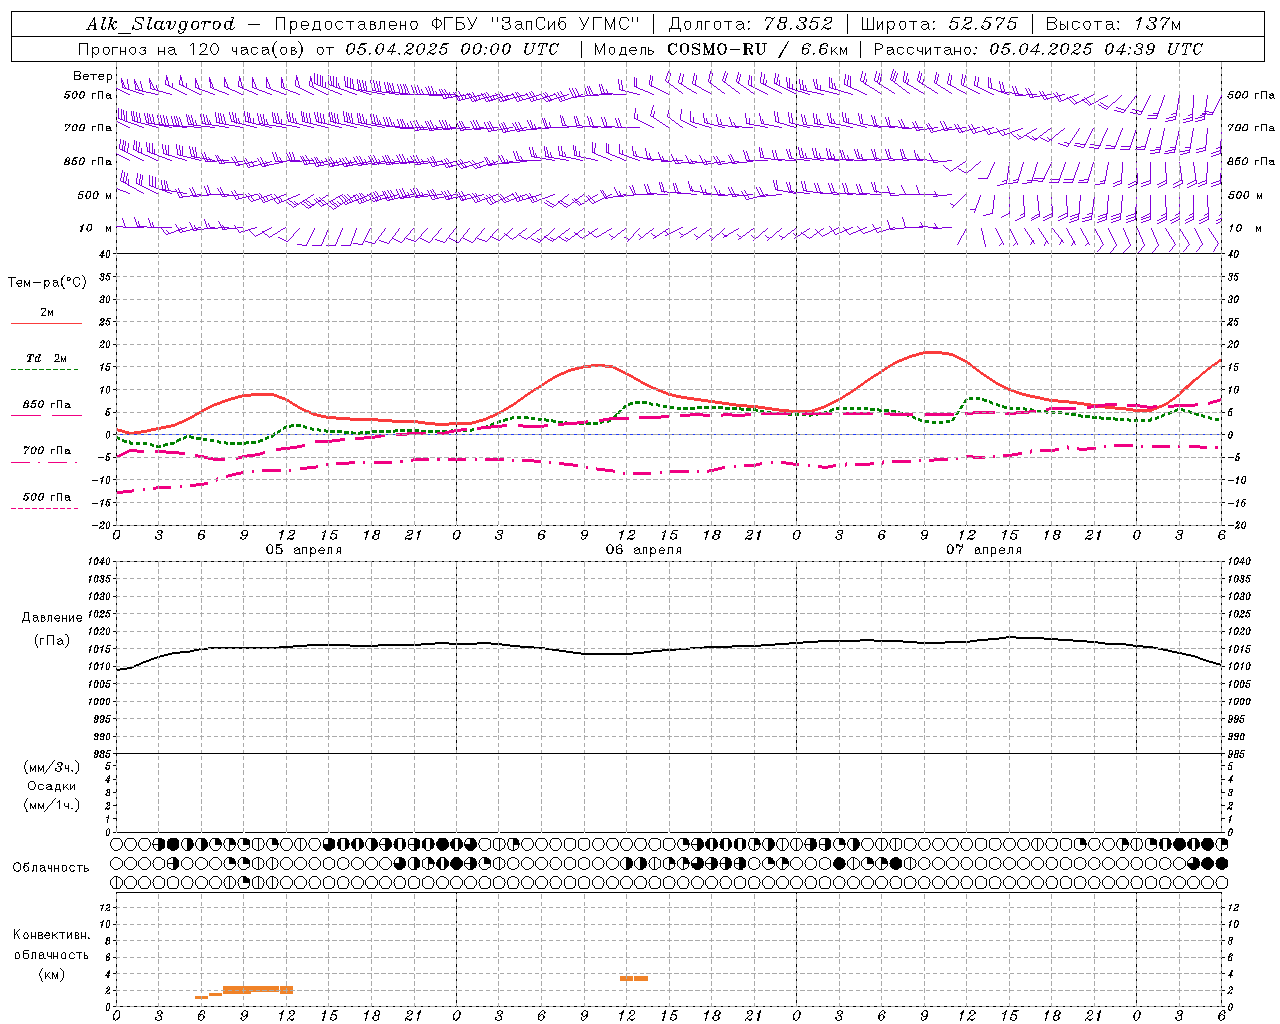Click the elevation text "Высота: 137м"
Screen dimensions: 1280x1024
click(x=1113, y=24)
